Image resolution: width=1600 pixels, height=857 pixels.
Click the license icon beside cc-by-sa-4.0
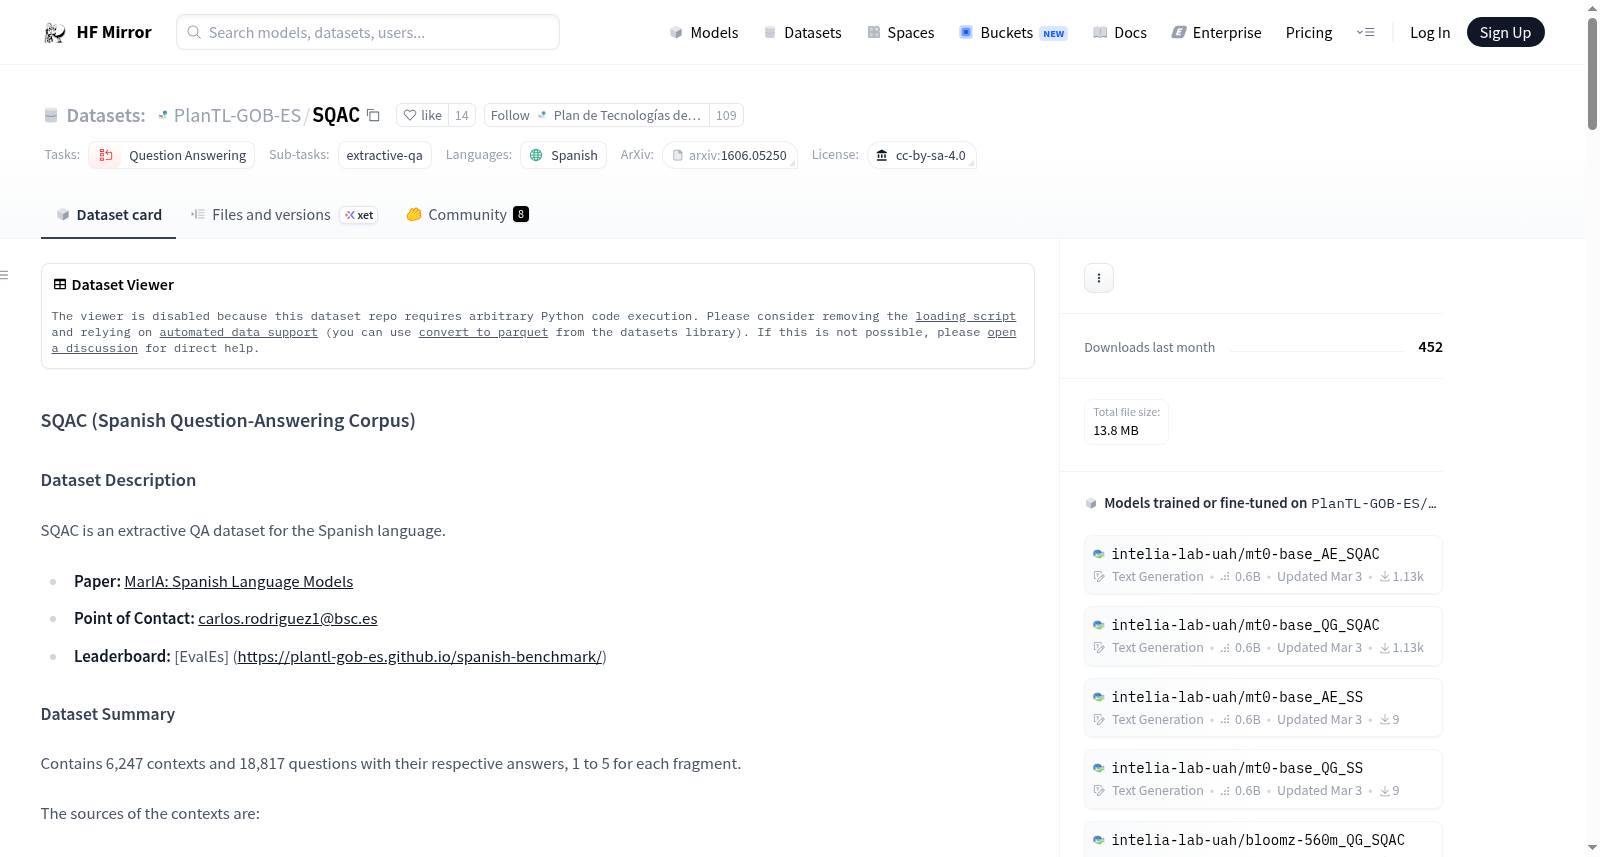[x=881, y=155]
